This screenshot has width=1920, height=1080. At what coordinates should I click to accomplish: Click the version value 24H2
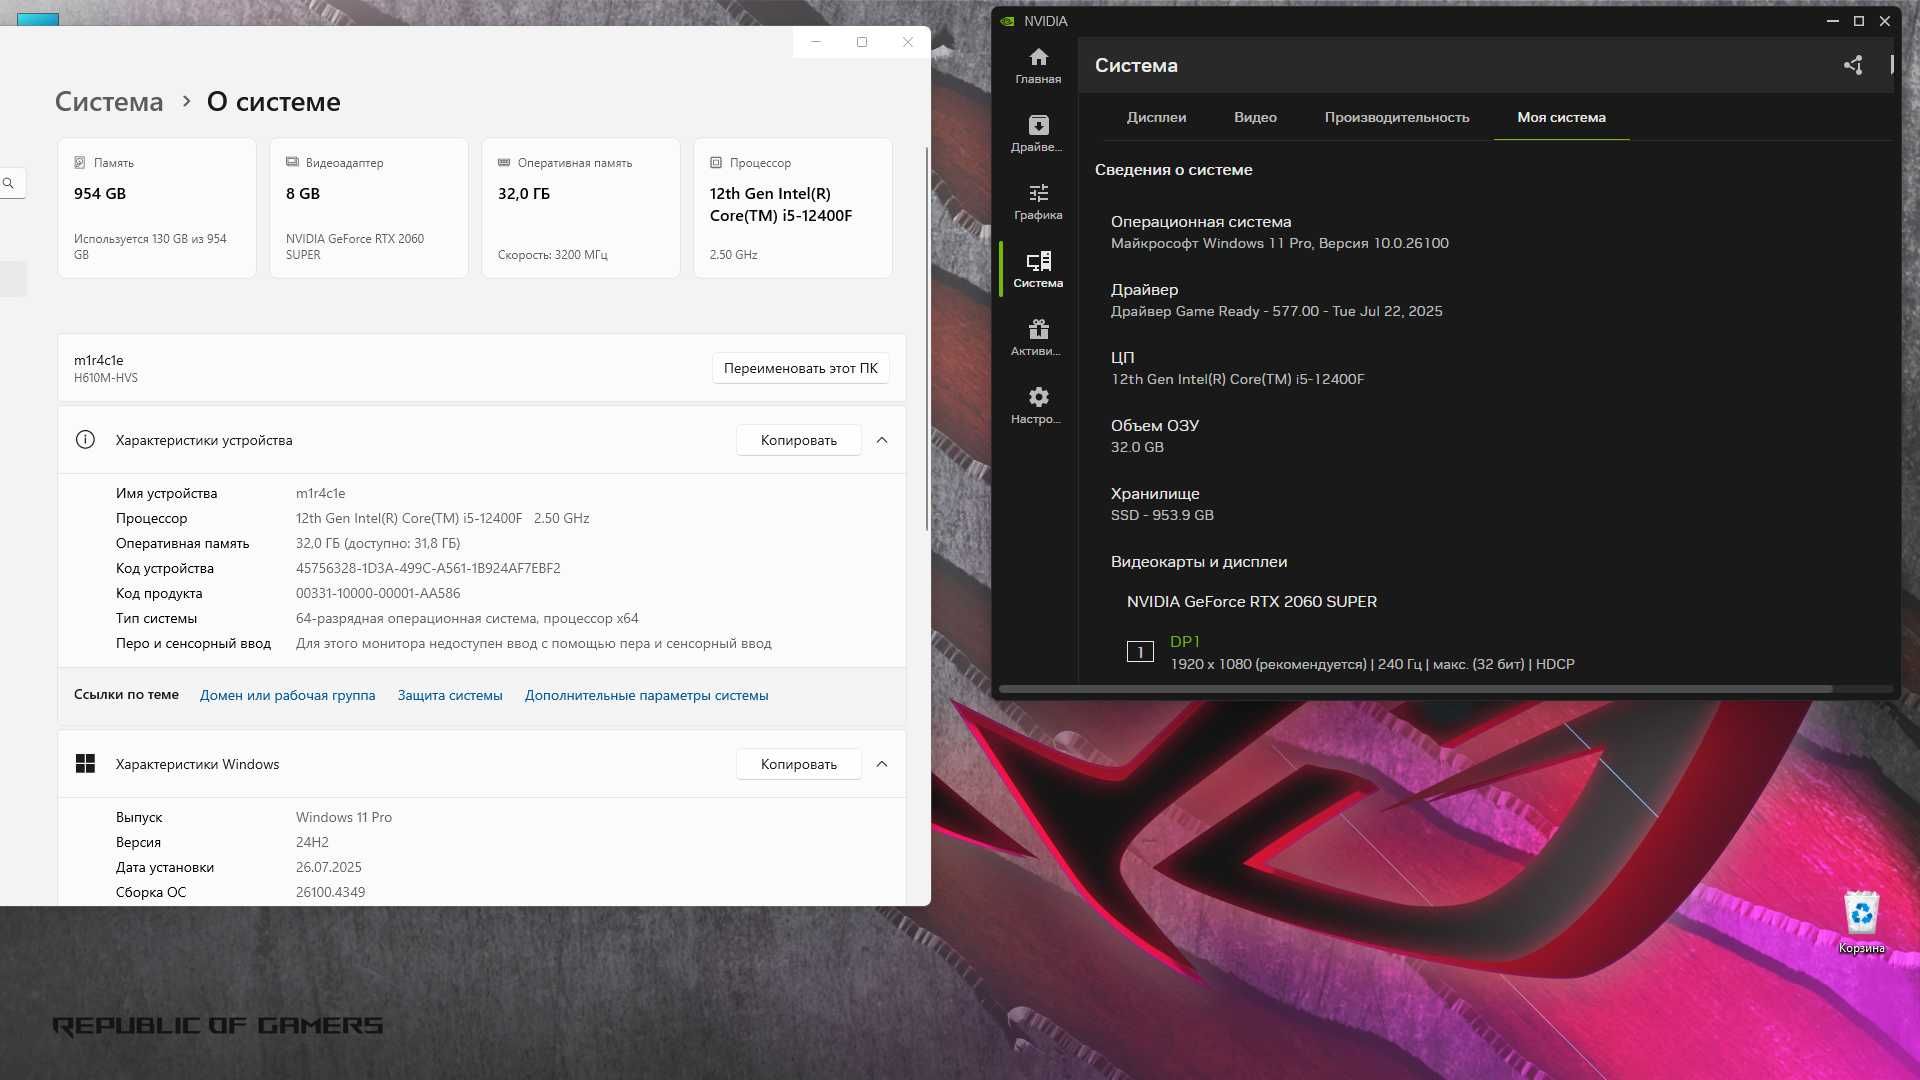pyautogui.click(x=312, y=842)
